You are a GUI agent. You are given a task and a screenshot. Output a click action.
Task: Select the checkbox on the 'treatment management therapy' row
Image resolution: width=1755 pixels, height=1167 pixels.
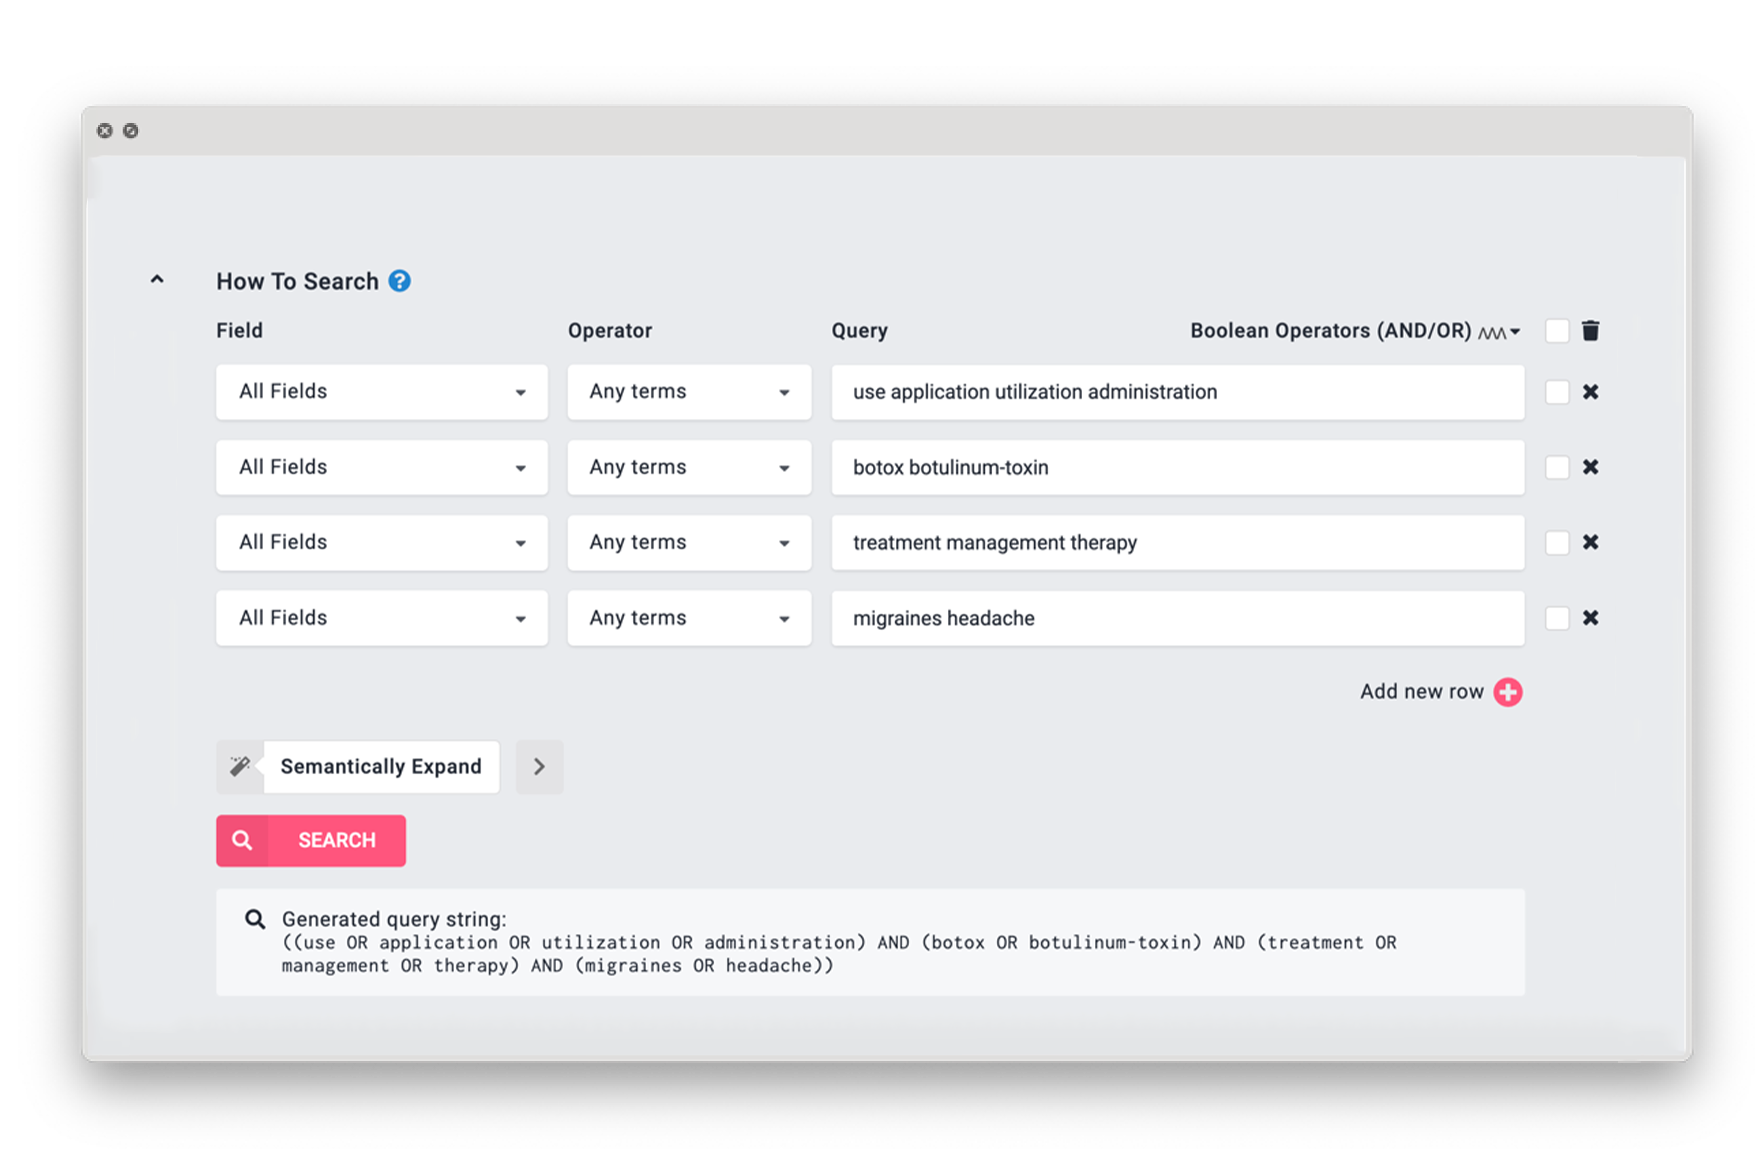point(1557,542)
